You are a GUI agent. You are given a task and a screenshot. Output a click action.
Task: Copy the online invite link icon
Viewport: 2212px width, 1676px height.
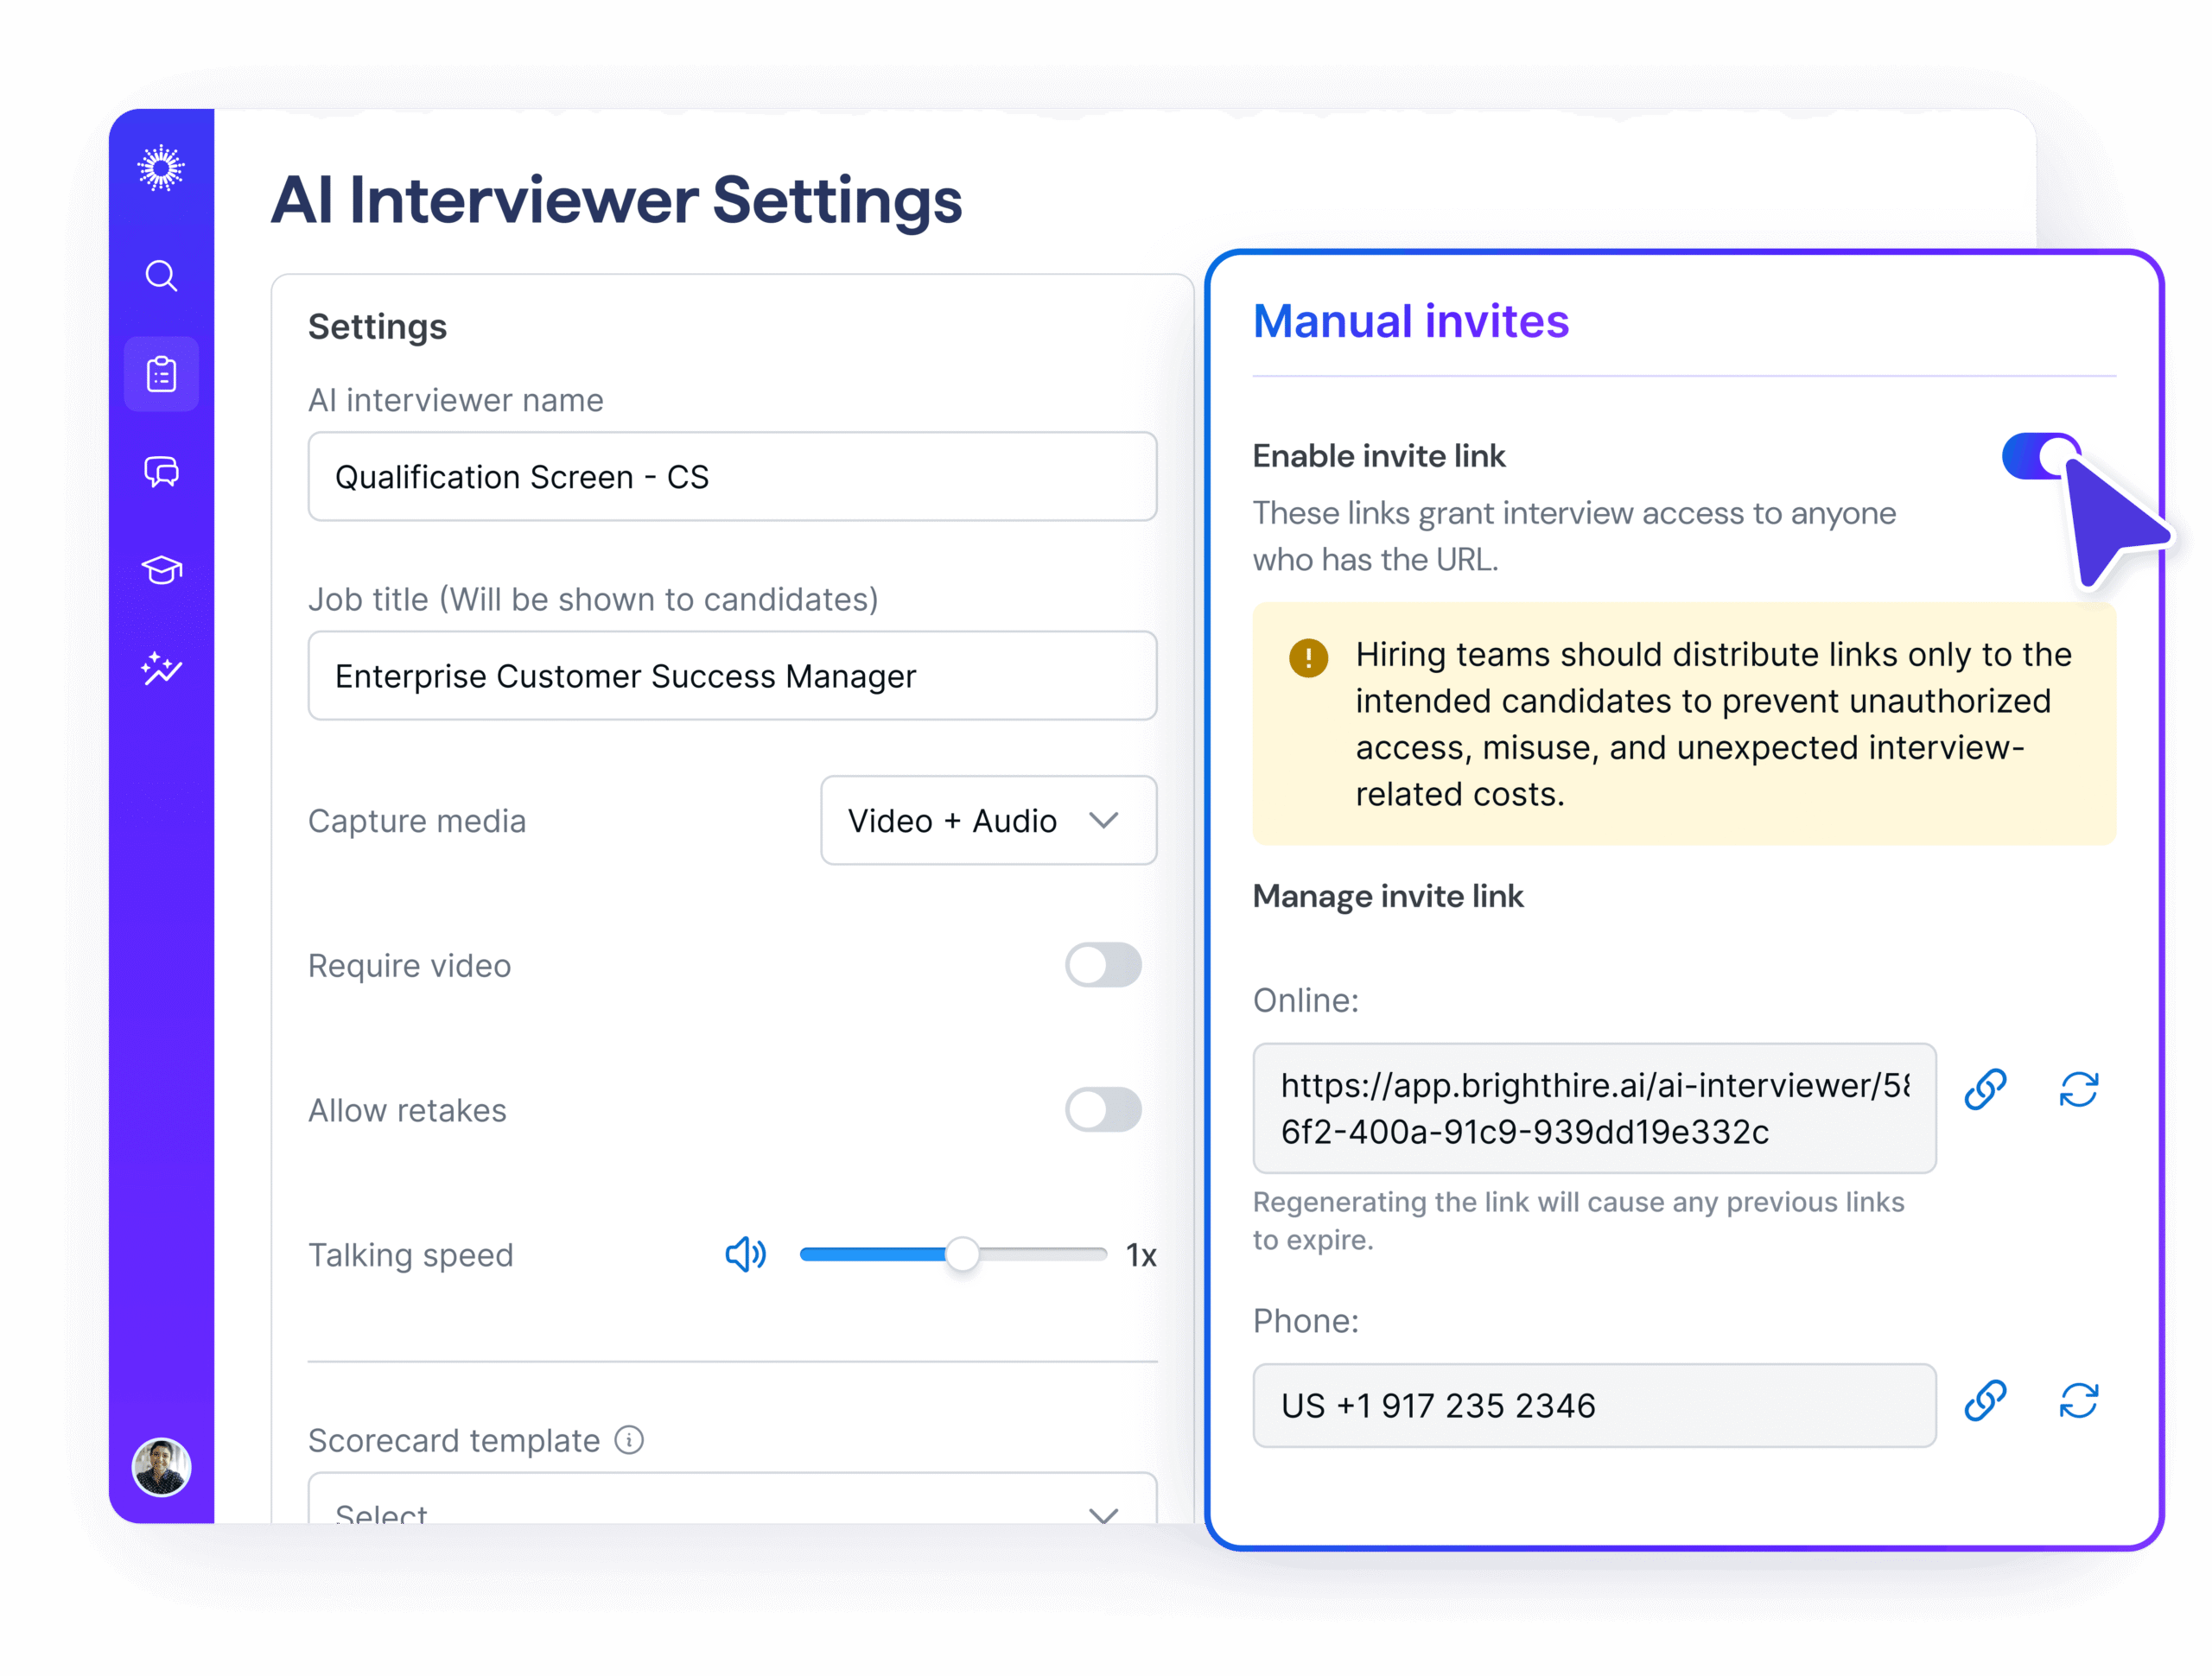click(1985, 1090)
